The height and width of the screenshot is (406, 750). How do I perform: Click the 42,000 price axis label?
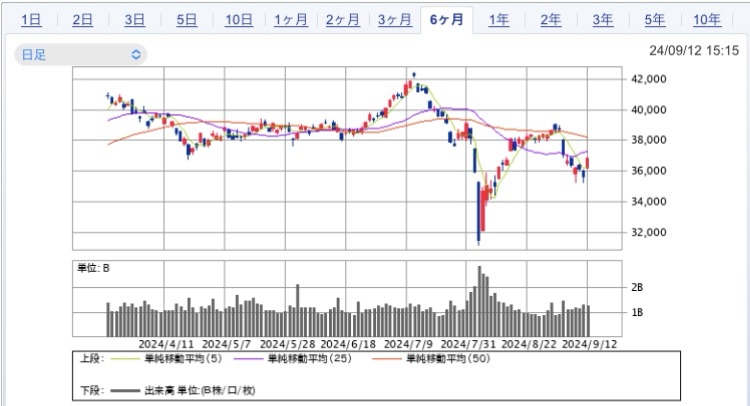click(x=649, y=79)
